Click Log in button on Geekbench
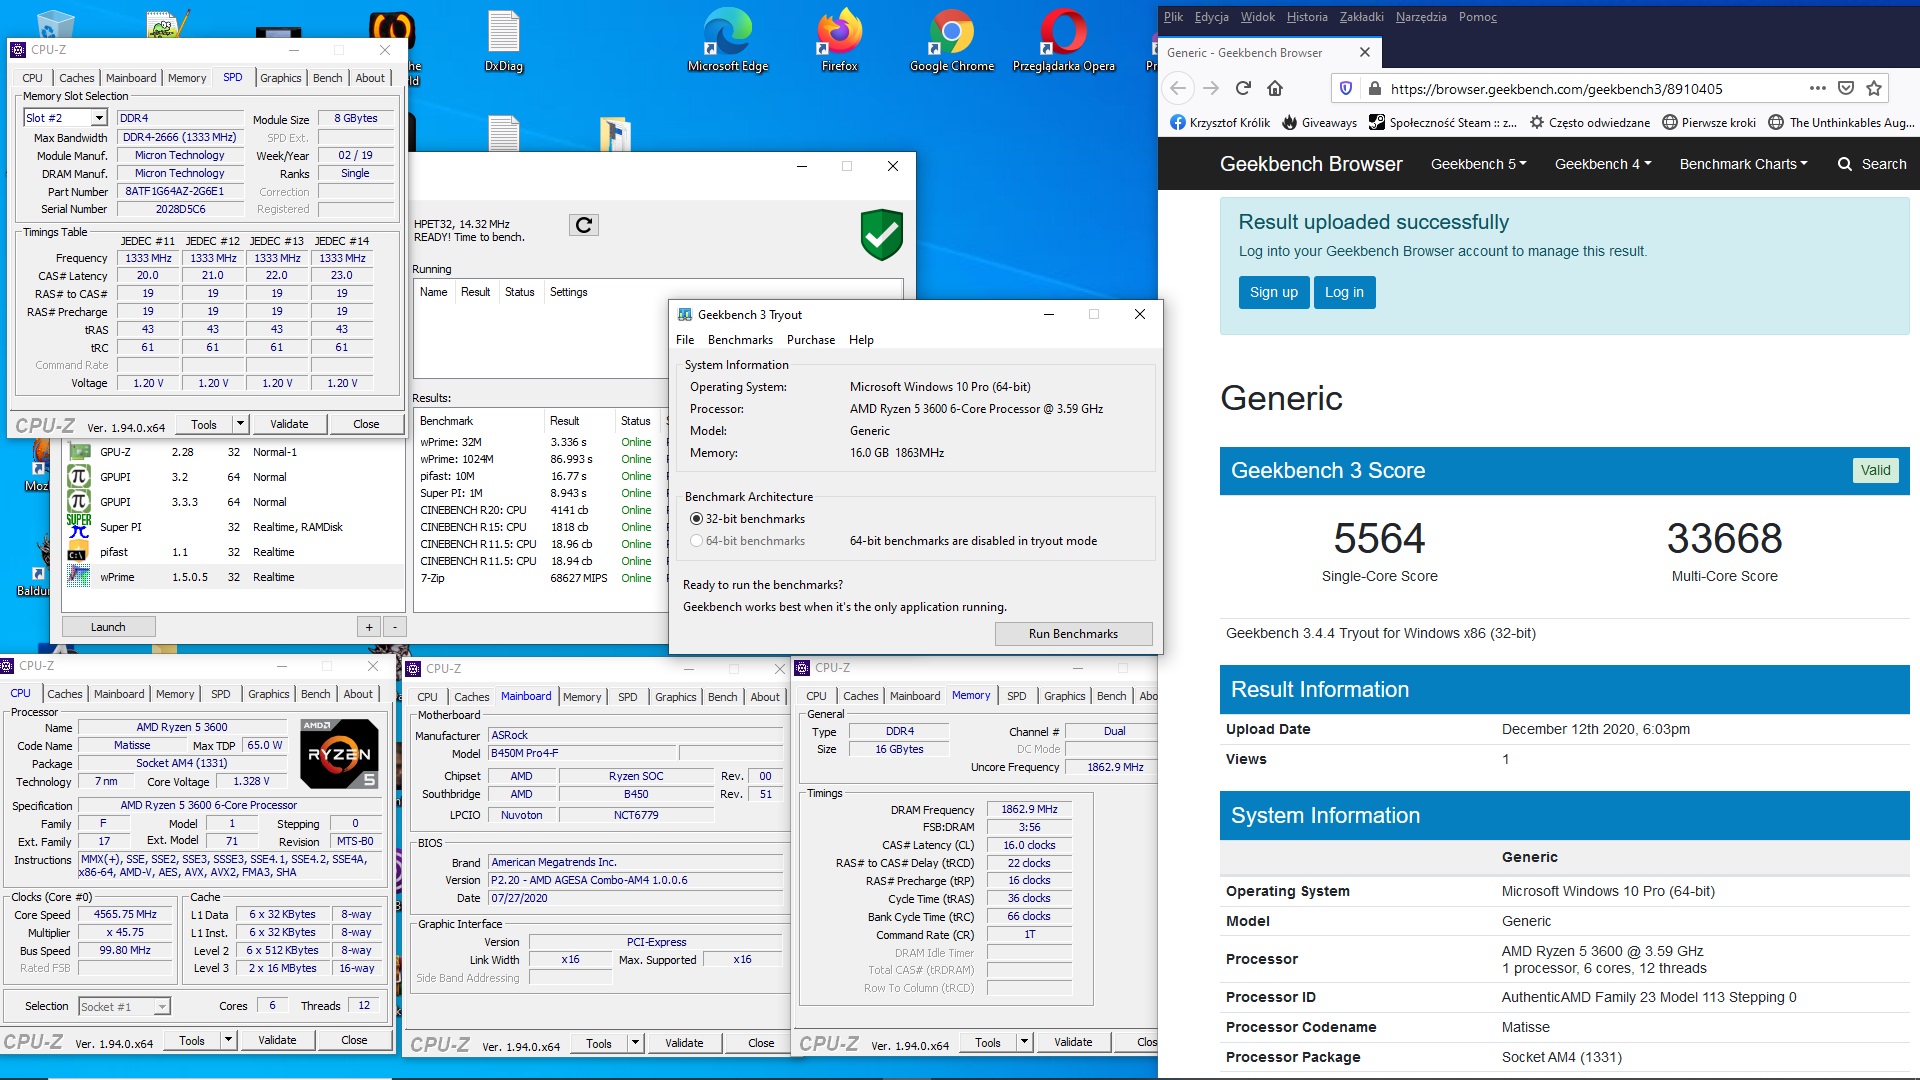 1344,292
